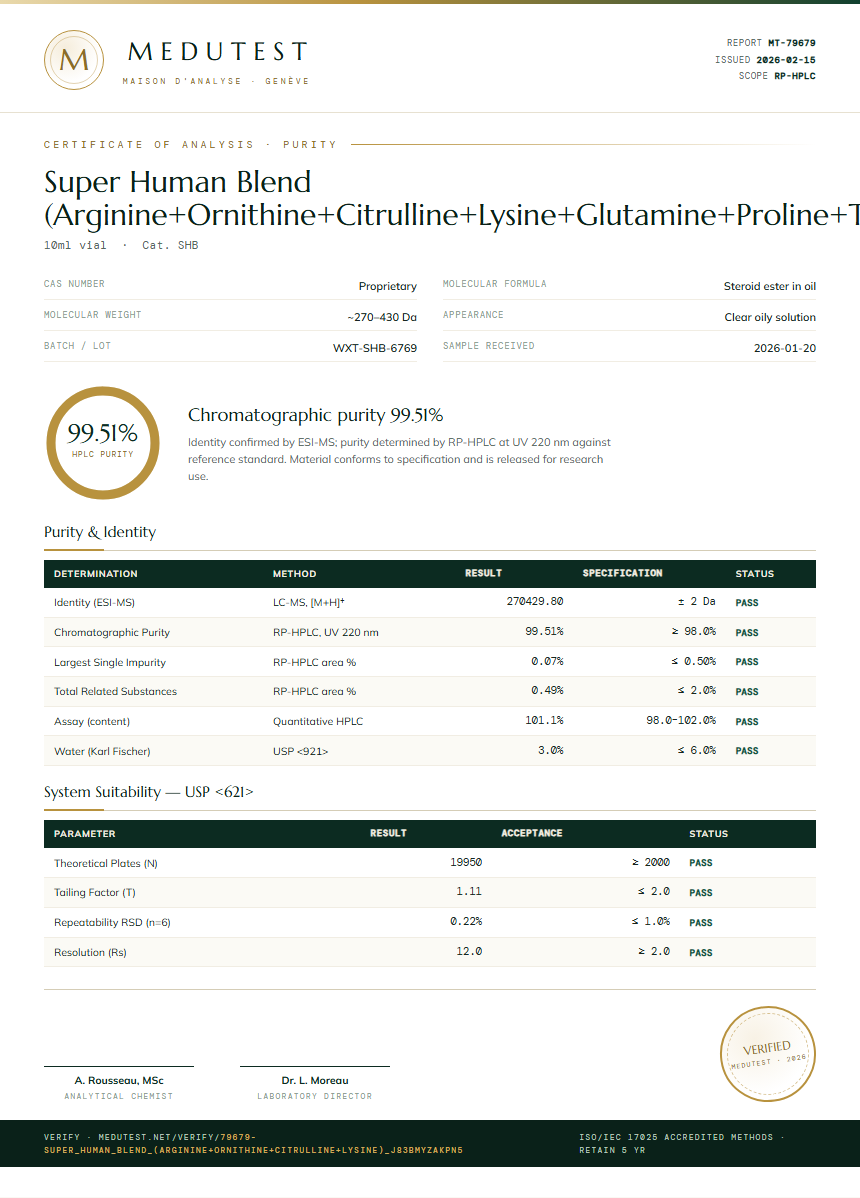The width and height of the screenshot is (860, 1198).
Task: Select 'Quantitative HPLC' method cell
Action: [x=318, y=721]
